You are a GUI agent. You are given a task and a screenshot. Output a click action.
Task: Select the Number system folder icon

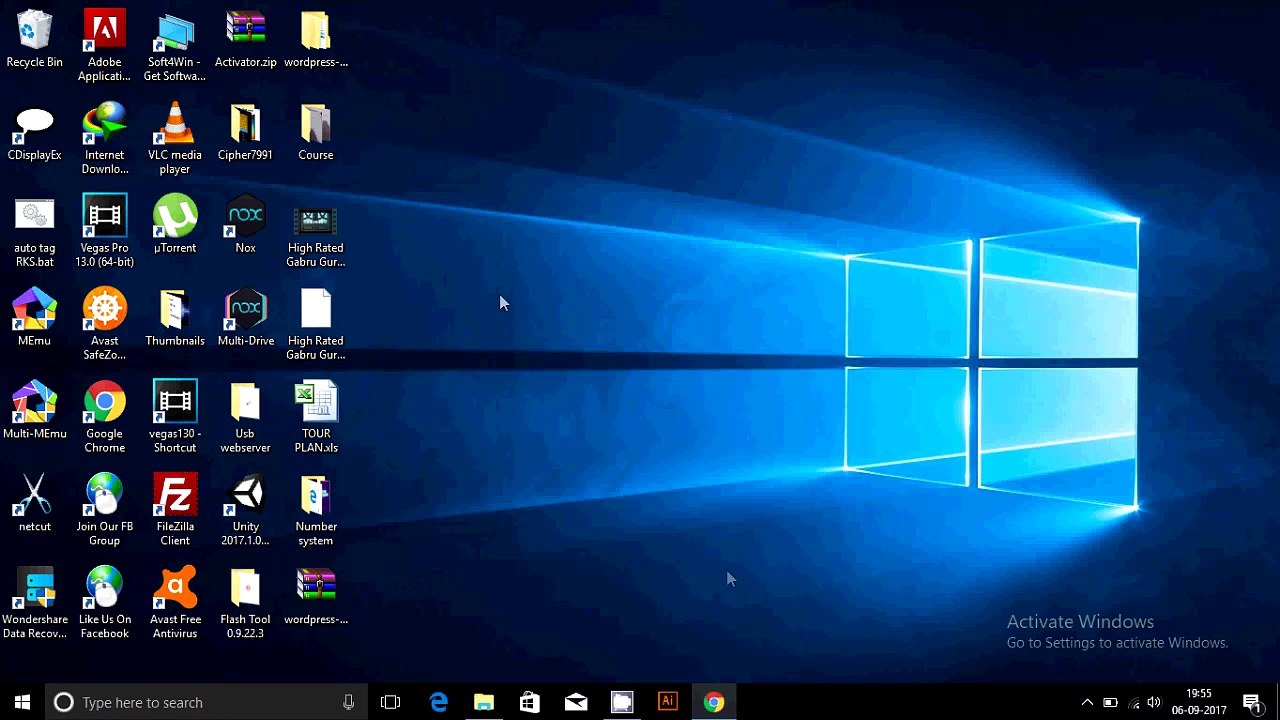point(316,511)
